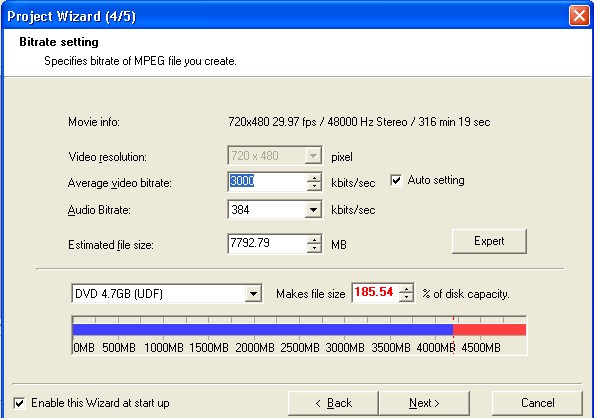
Task: Increase average video bitrate with up arrow
Action: click(314, 178)
